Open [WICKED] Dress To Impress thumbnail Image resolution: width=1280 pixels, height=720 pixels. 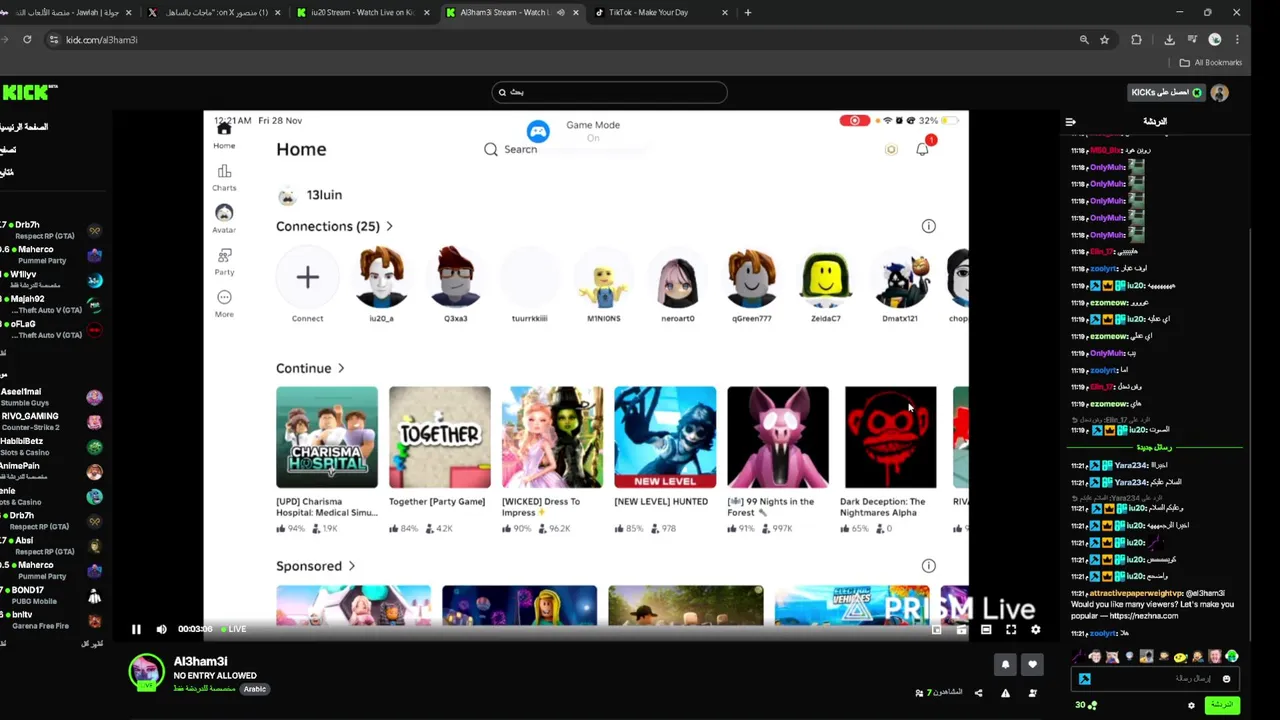click(x=553, y=437)
